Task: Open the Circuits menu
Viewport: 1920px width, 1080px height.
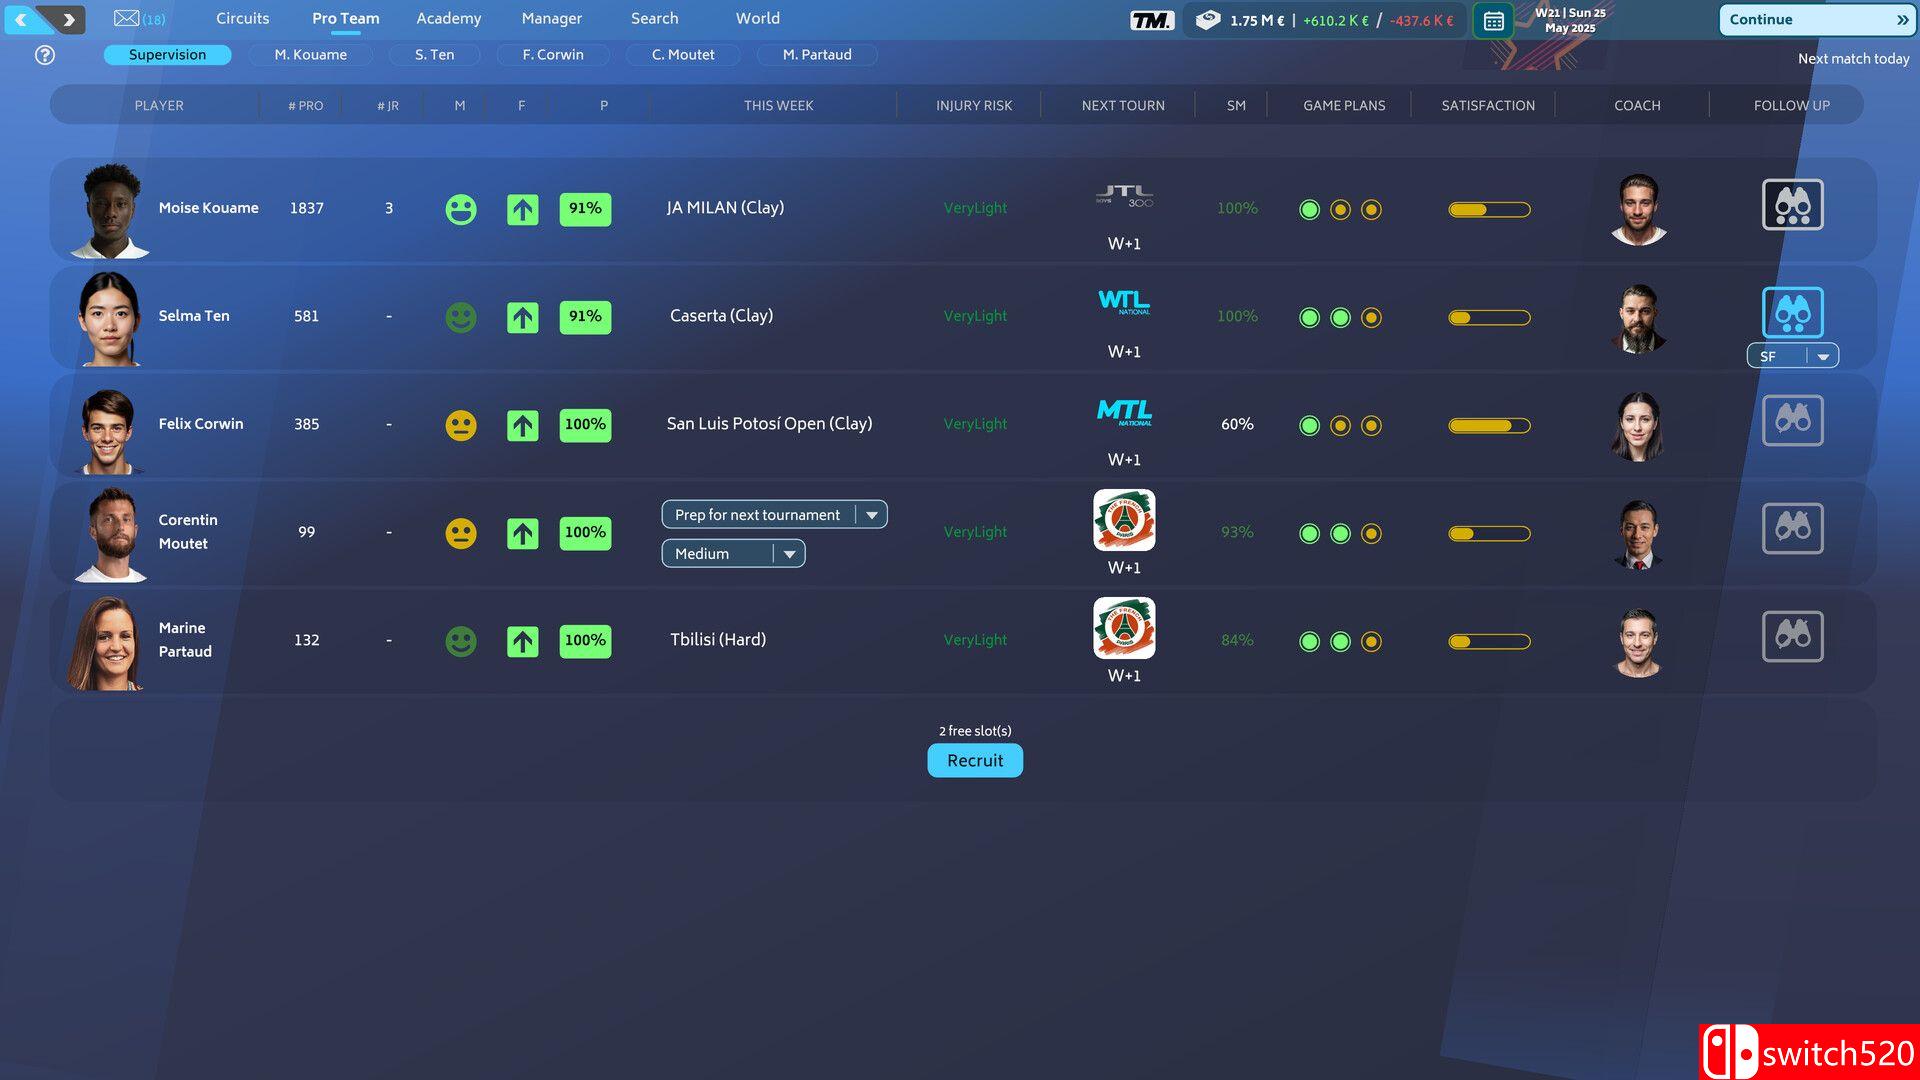Action: (242, 18)
